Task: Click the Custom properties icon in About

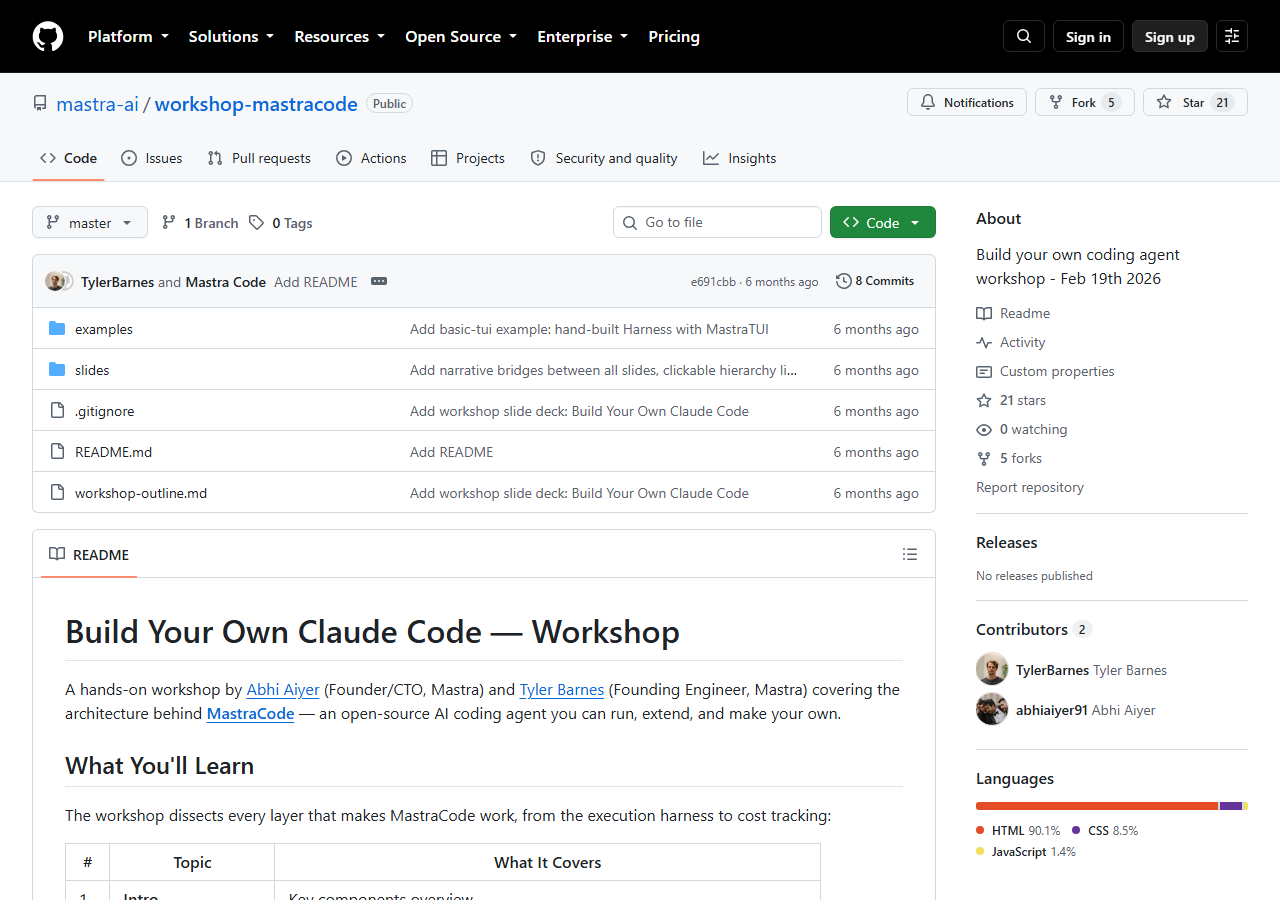Action: click(x=984, y=371)
